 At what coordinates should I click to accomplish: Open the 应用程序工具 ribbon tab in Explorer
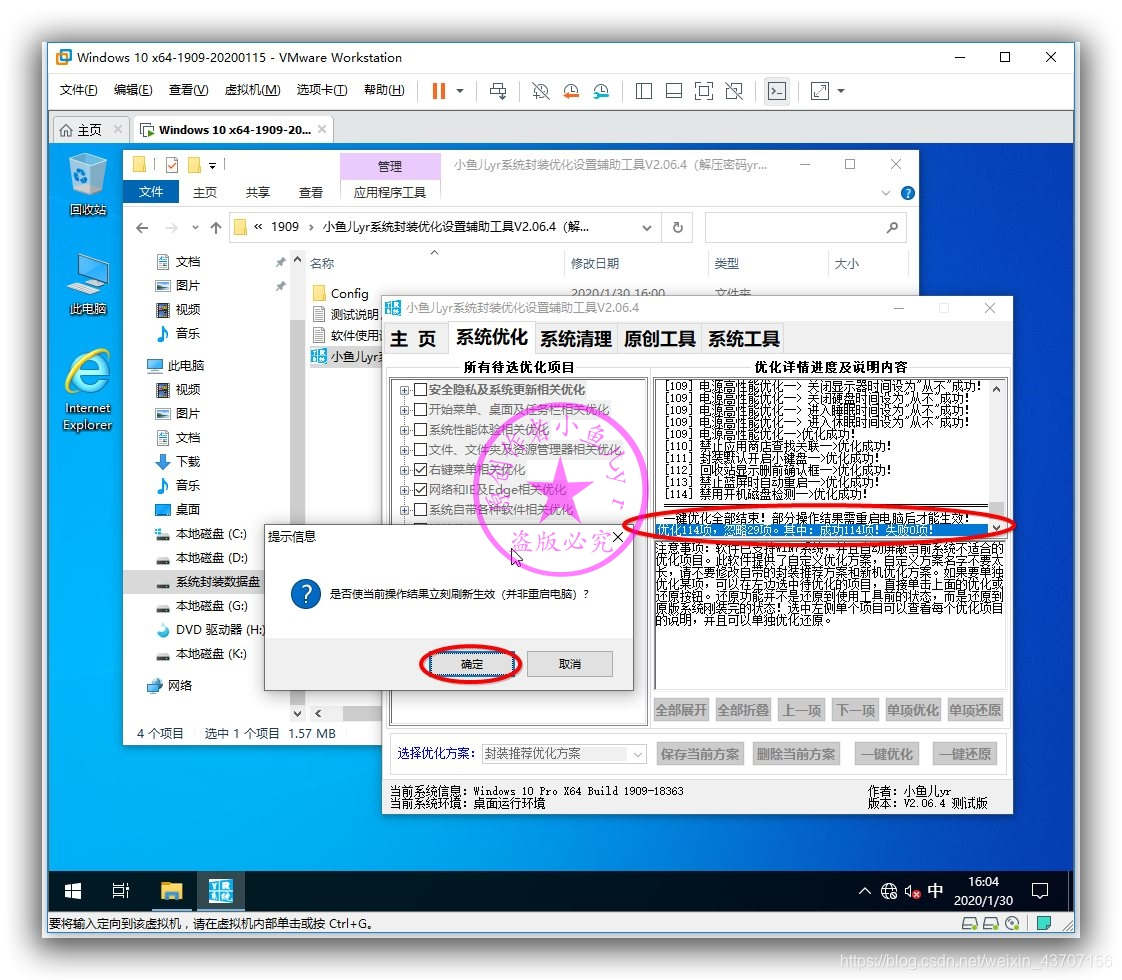[389, 192]
